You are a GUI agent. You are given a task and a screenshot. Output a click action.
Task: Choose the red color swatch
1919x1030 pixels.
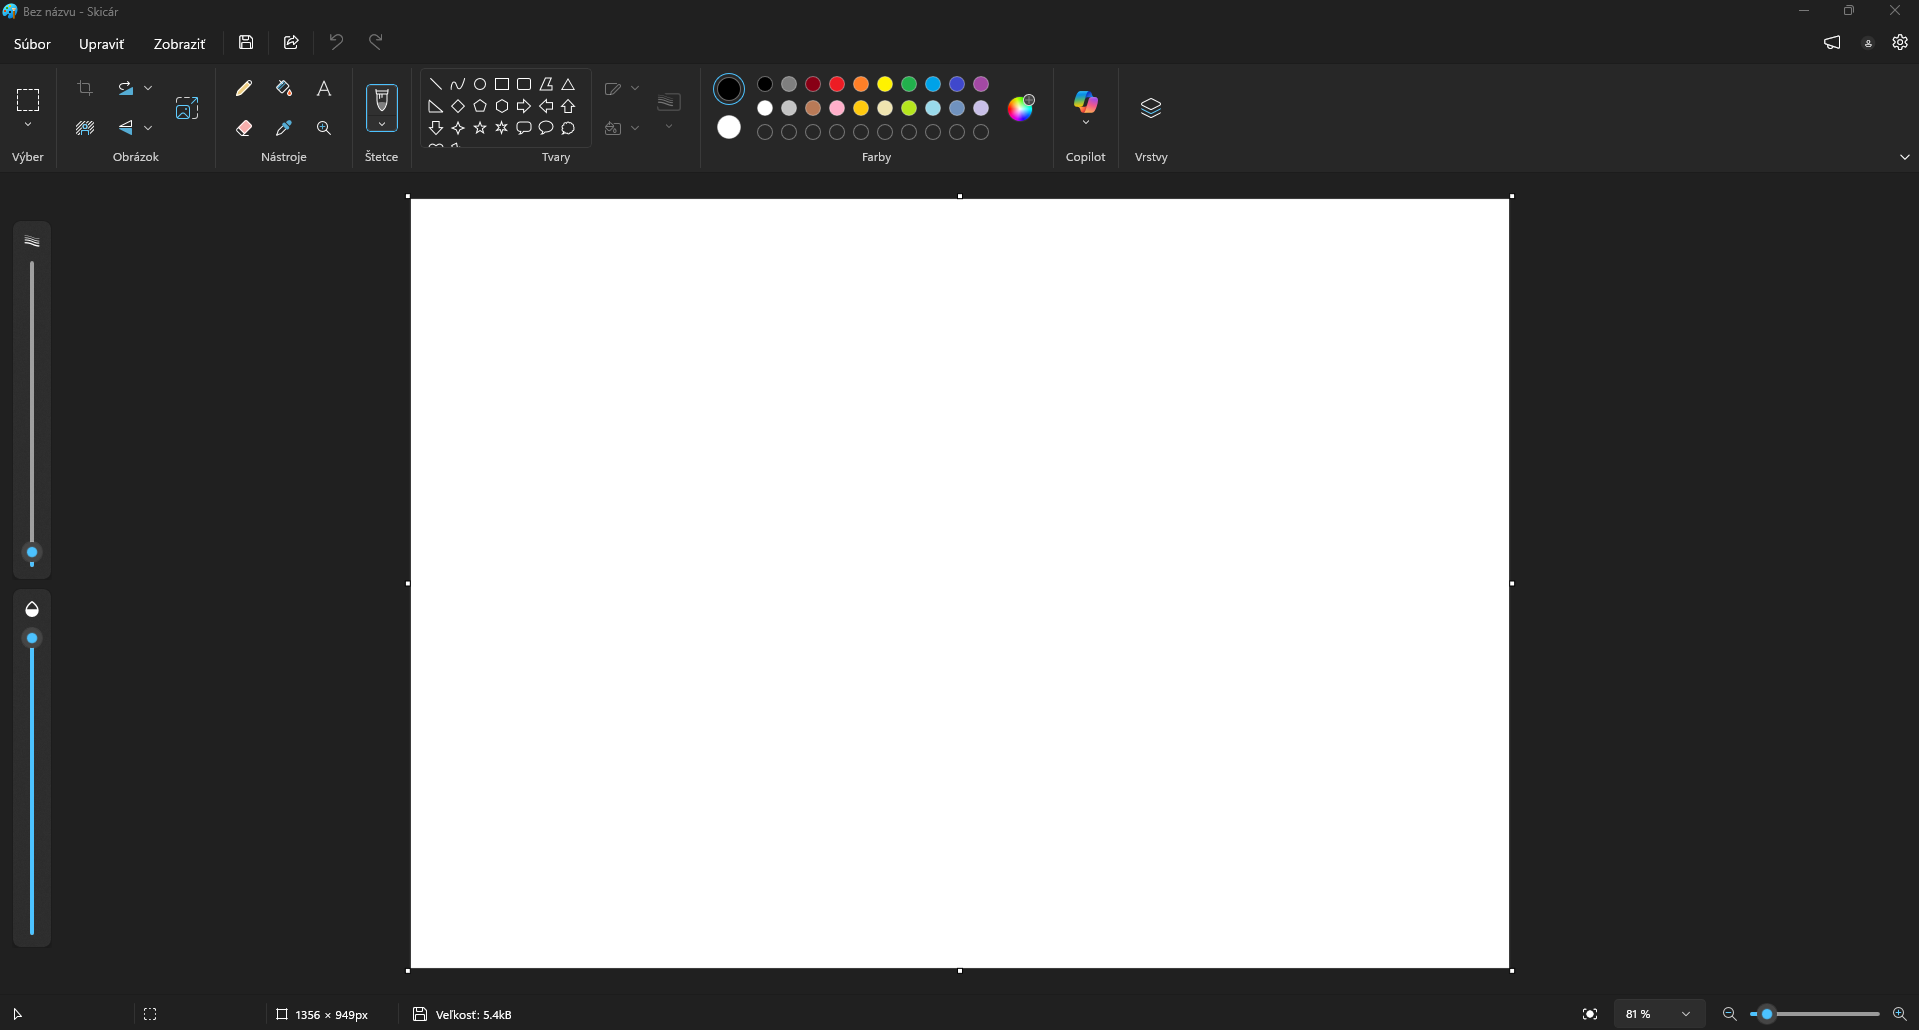click(837, 84)
